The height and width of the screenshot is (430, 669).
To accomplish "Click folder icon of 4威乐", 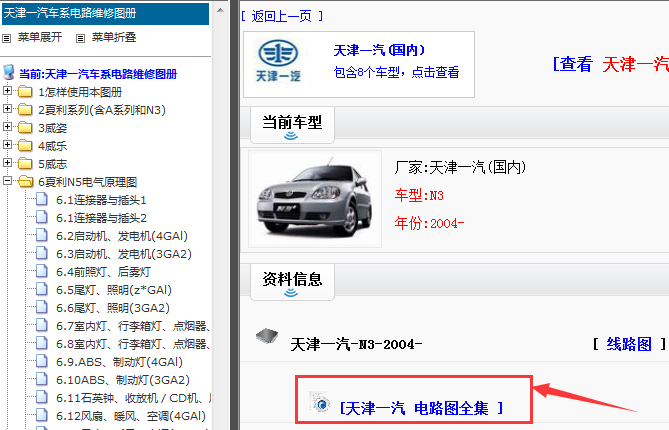I will click(x=25, y=145).
